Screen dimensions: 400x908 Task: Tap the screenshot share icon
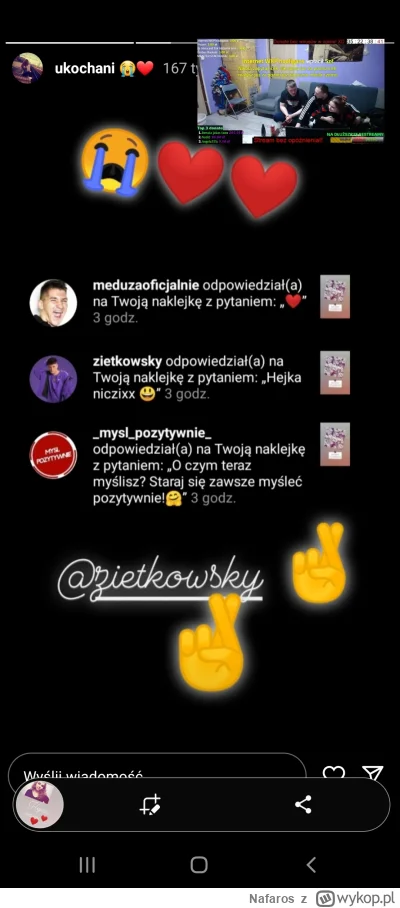pos(303,804)
